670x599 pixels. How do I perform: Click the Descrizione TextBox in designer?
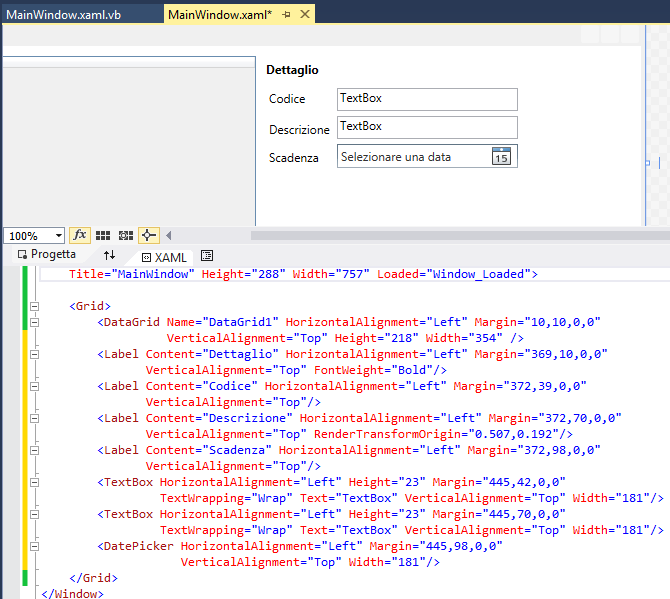[427, 127]
